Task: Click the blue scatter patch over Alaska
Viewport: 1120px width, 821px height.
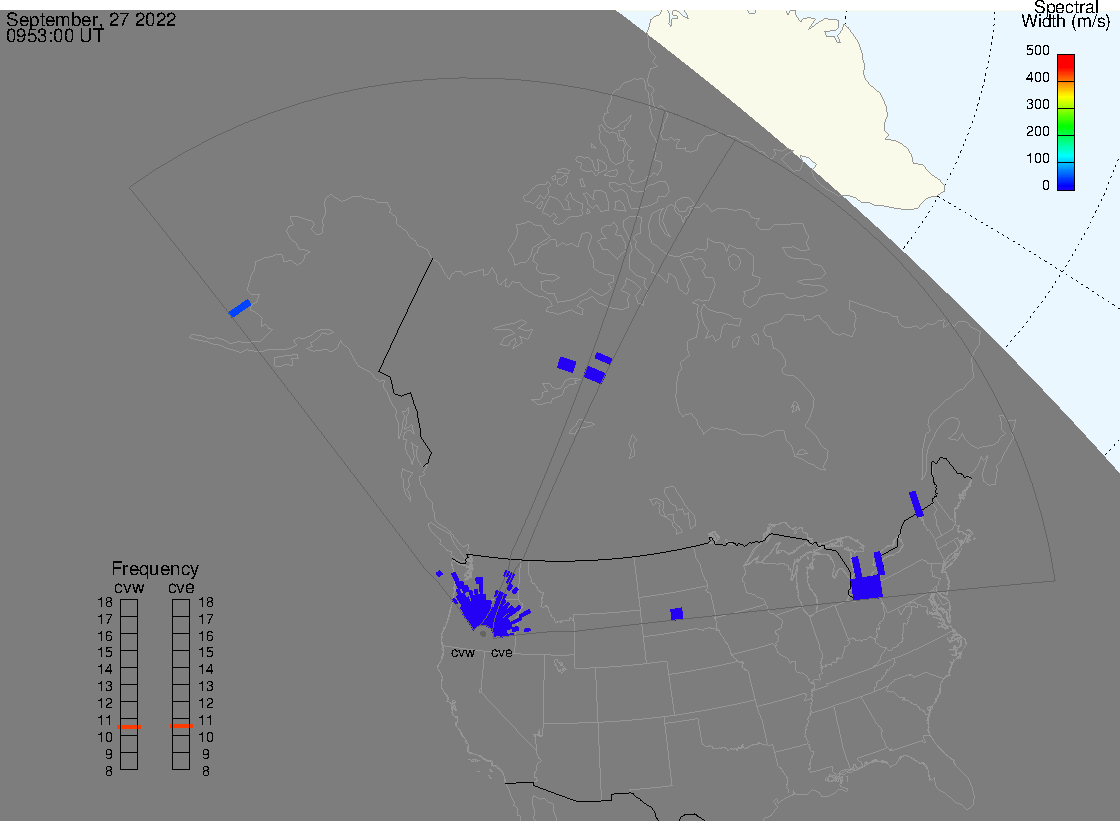Action: click(239, 308)
